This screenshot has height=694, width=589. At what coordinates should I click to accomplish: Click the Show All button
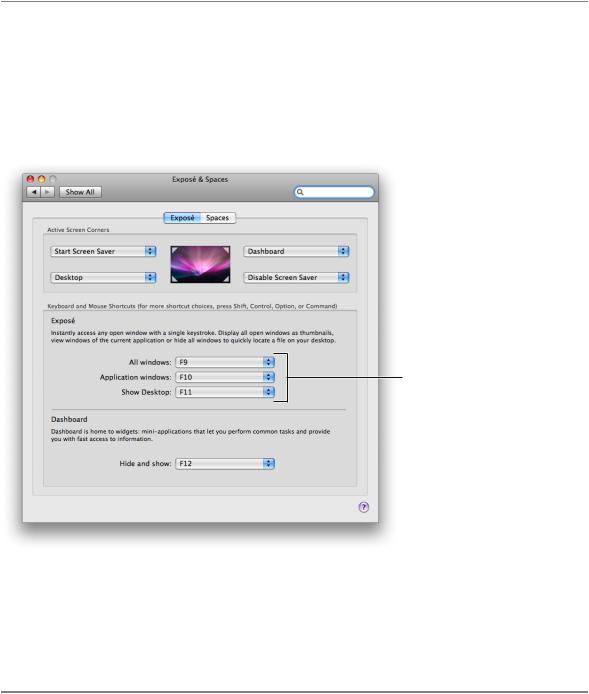pos(80,192)
